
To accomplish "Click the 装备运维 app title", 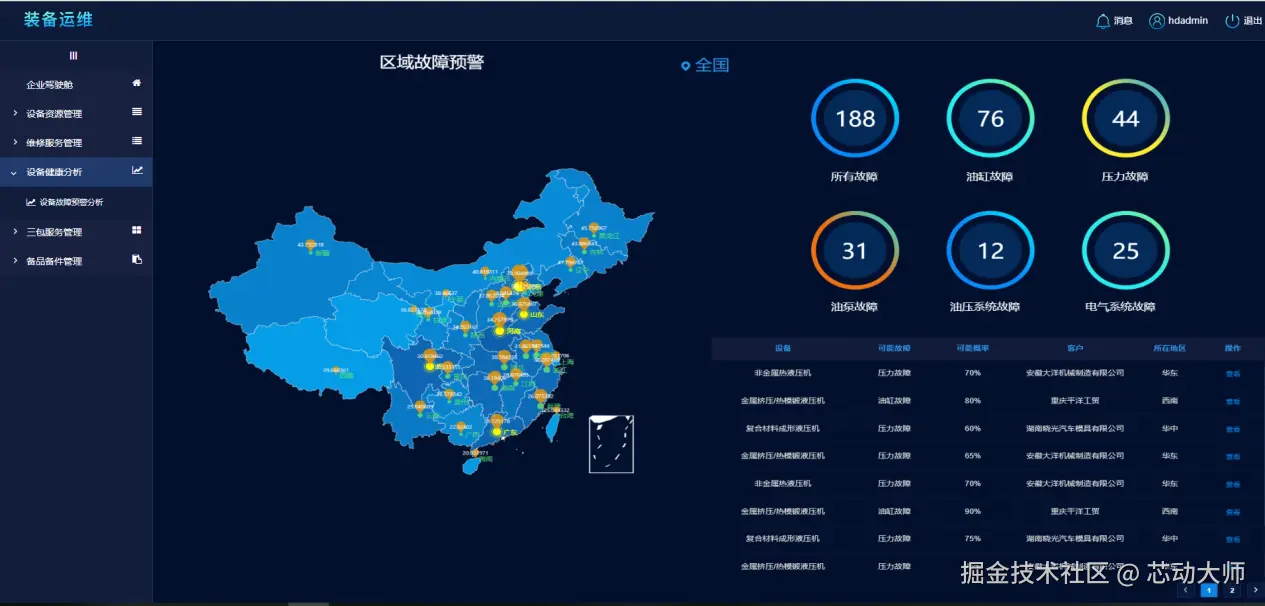I will (x=58, y=19).
